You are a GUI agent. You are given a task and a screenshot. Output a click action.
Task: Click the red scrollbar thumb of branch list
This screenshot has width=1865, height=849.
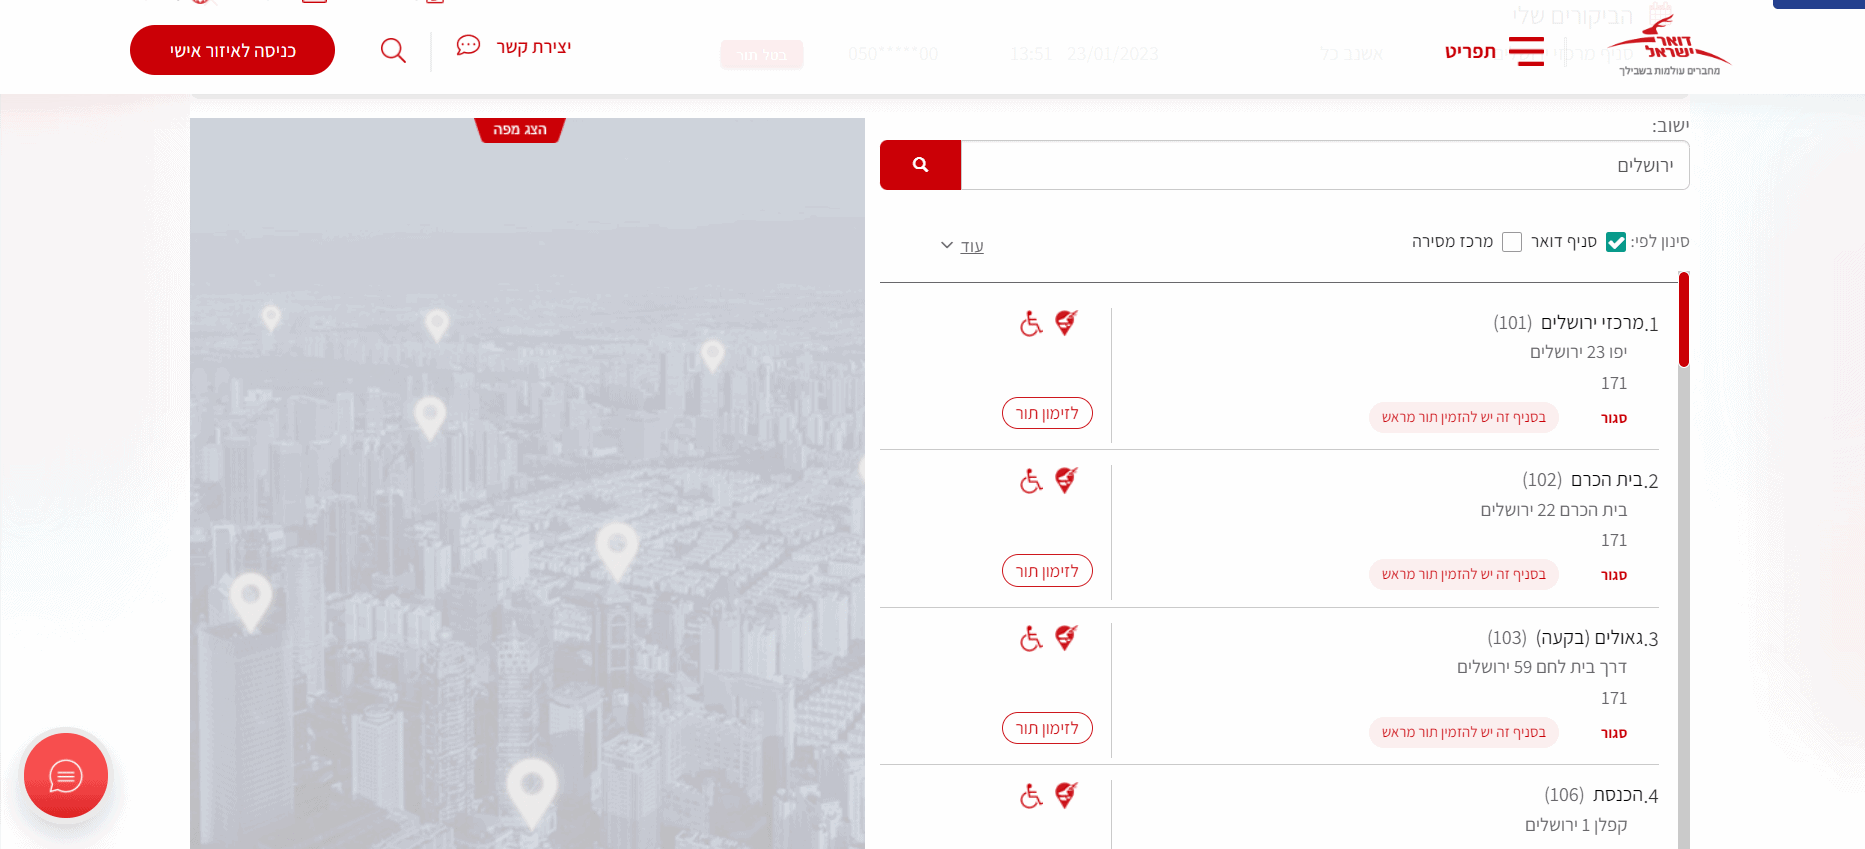1684,320
